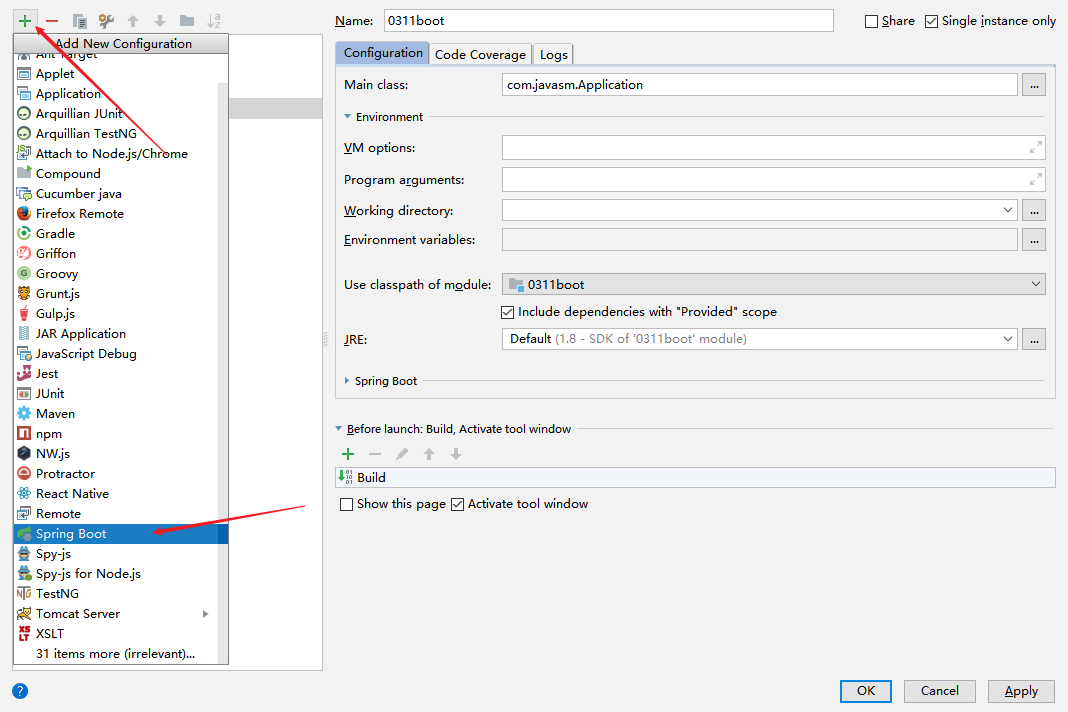Open Edit Defaults wrench icon
Viewport: 1068px width, 712px height.
(106, 21)
